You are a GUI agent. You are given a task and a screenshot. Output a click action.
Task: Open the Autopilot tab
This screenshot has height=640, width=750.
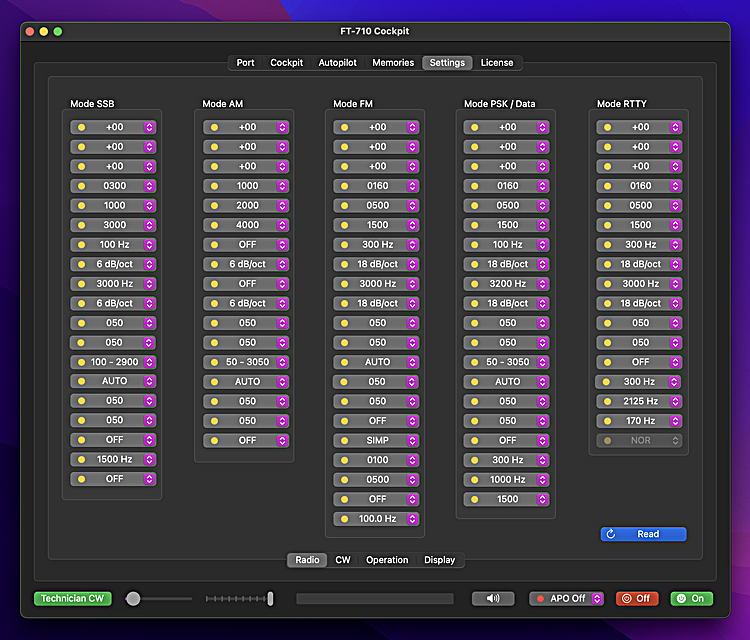338,63
